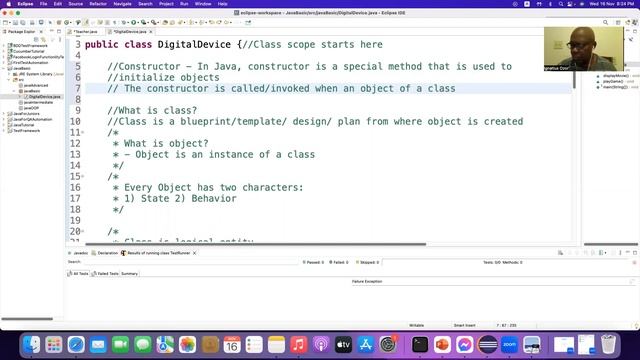The image size is (640, 360).
Task: Open the Photos app in the dock
Action: [187, 345]
